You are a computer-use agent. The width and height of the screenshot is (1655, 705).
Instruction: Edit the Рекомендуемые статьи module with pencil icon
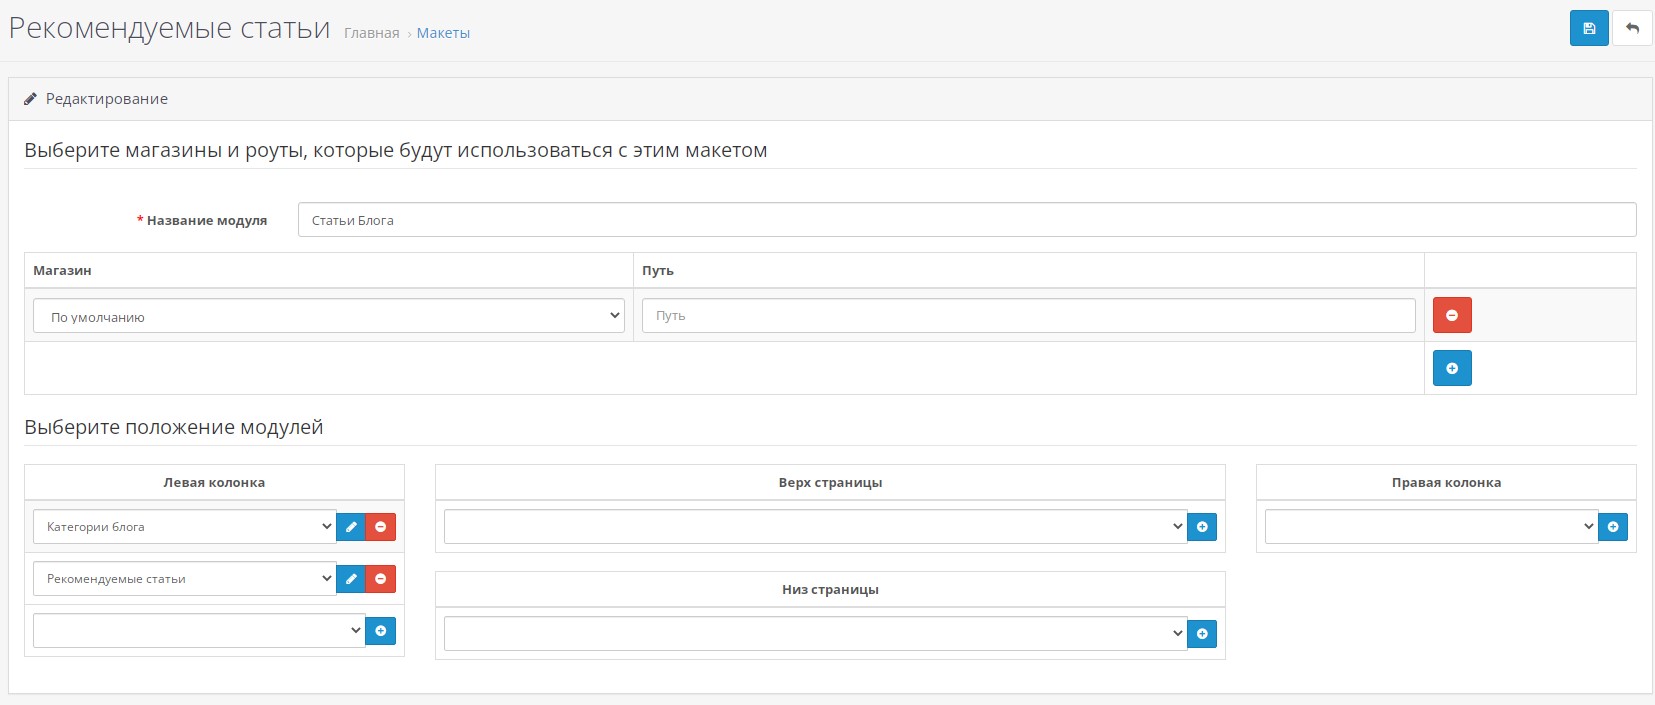click(x=351, y=579)
